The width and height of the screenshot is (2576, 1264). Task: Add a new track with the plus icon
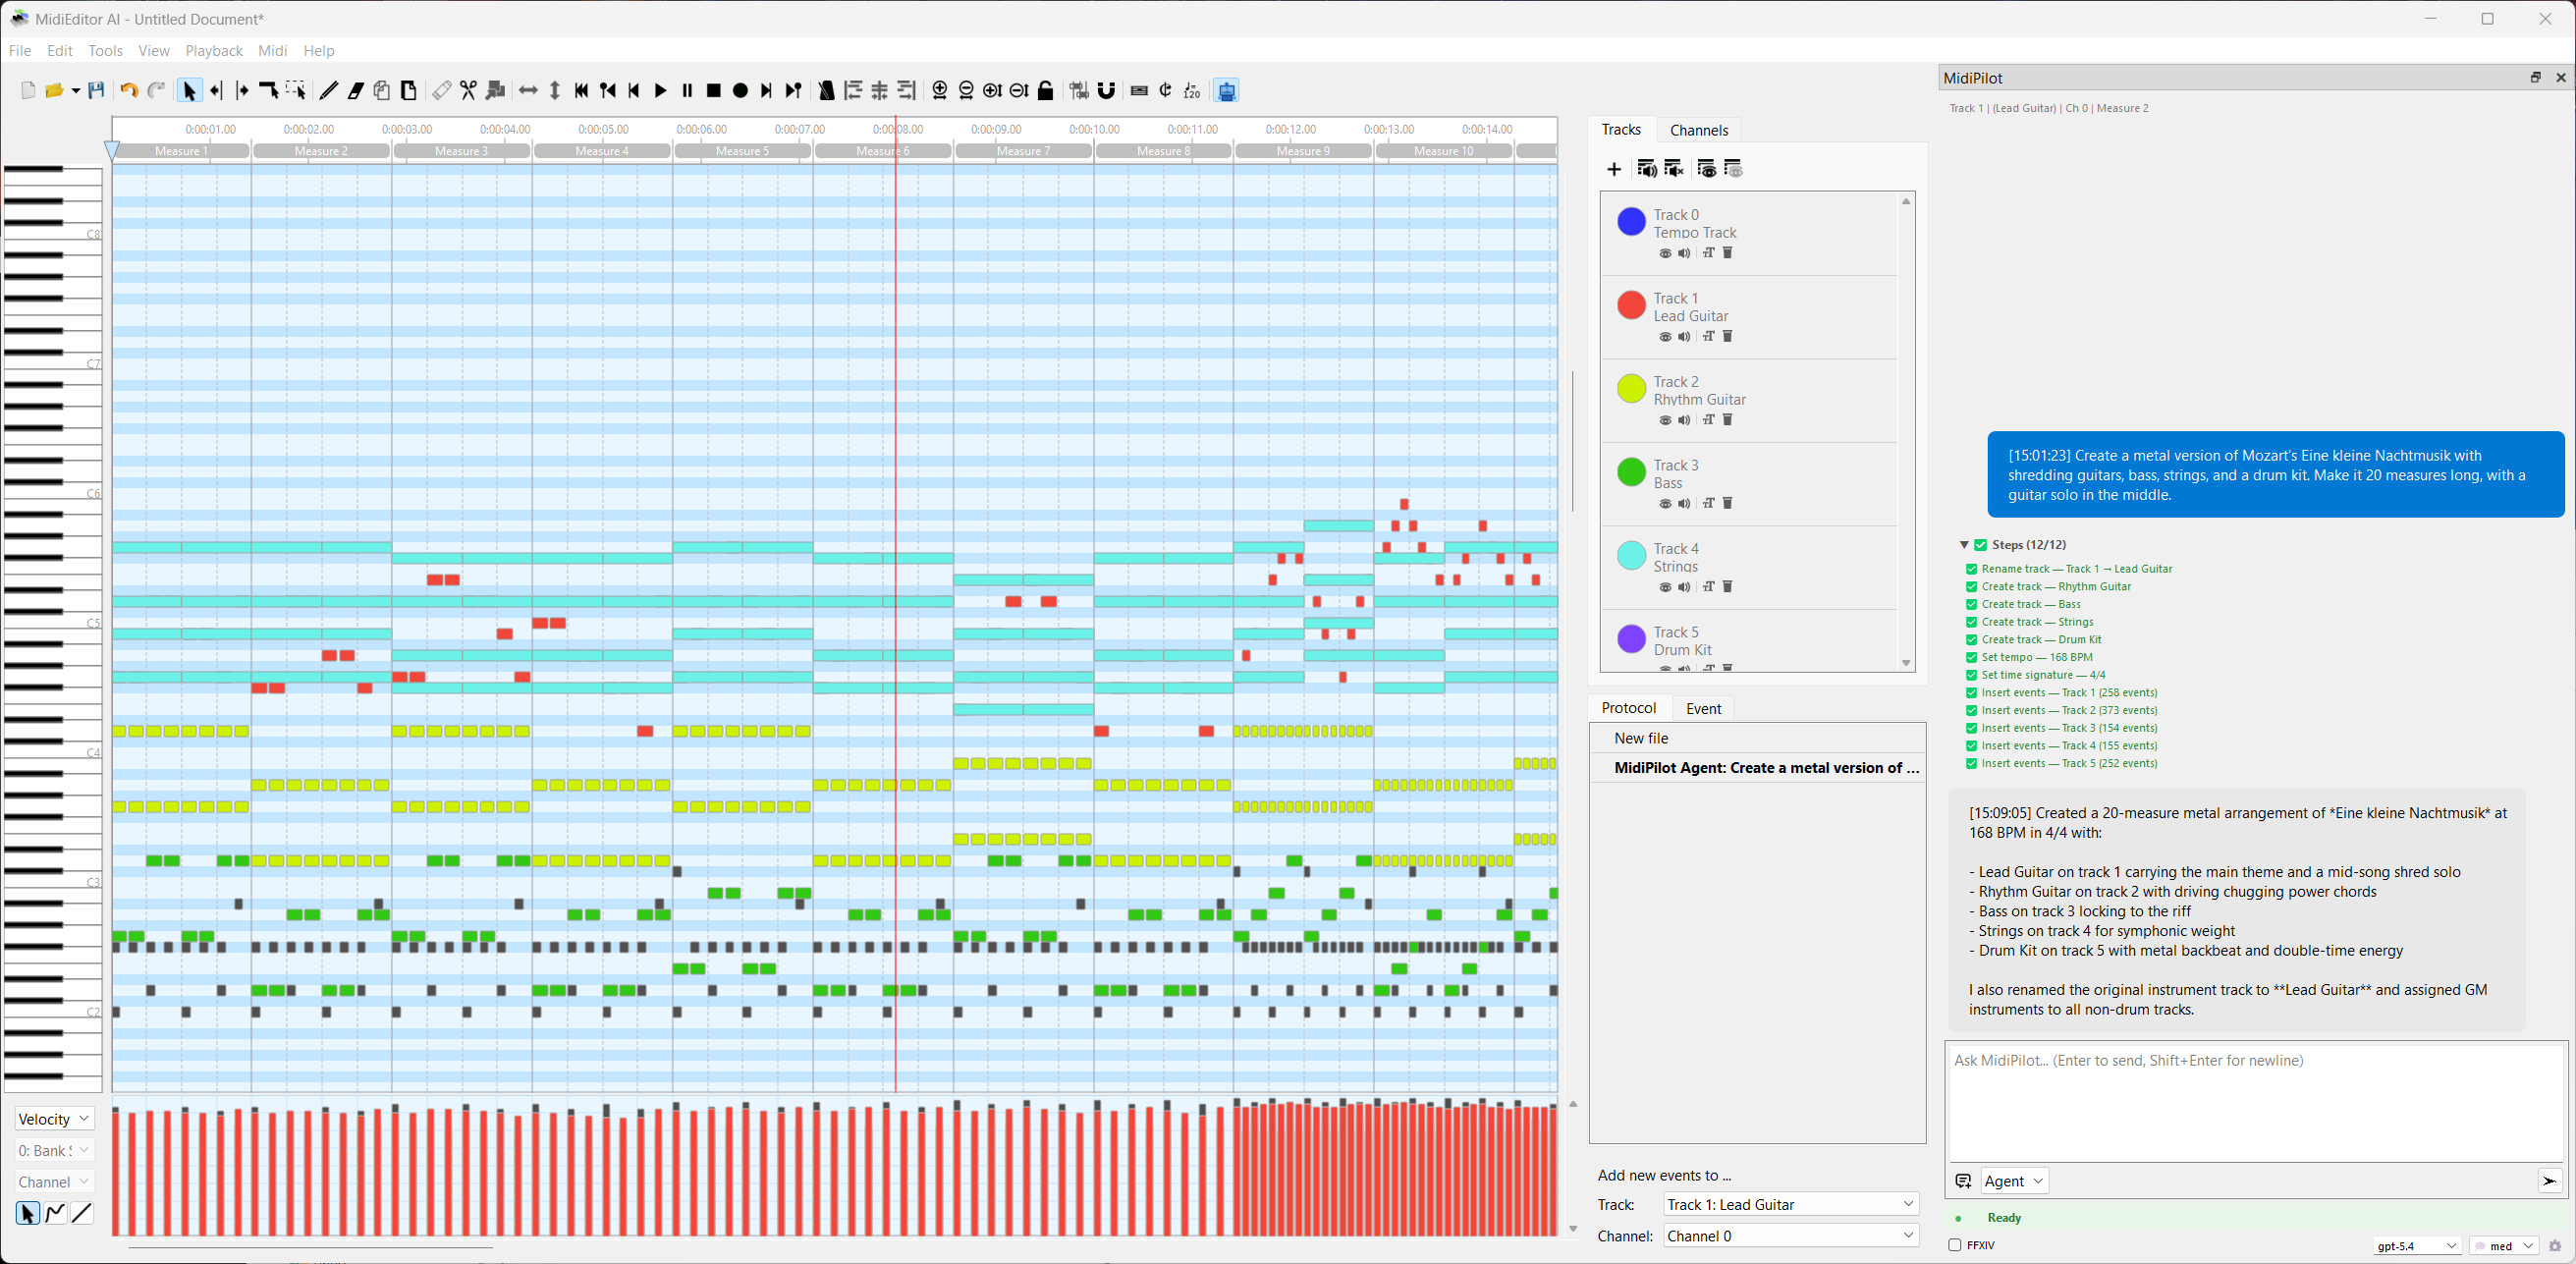click(1614, 169)
